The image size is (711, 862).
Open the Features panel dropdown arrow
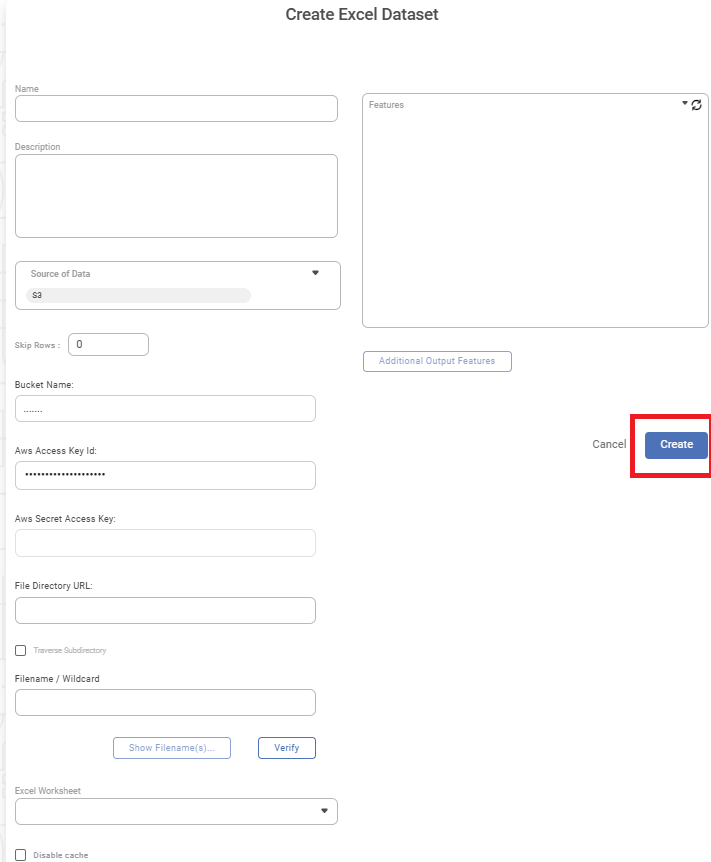685,103
